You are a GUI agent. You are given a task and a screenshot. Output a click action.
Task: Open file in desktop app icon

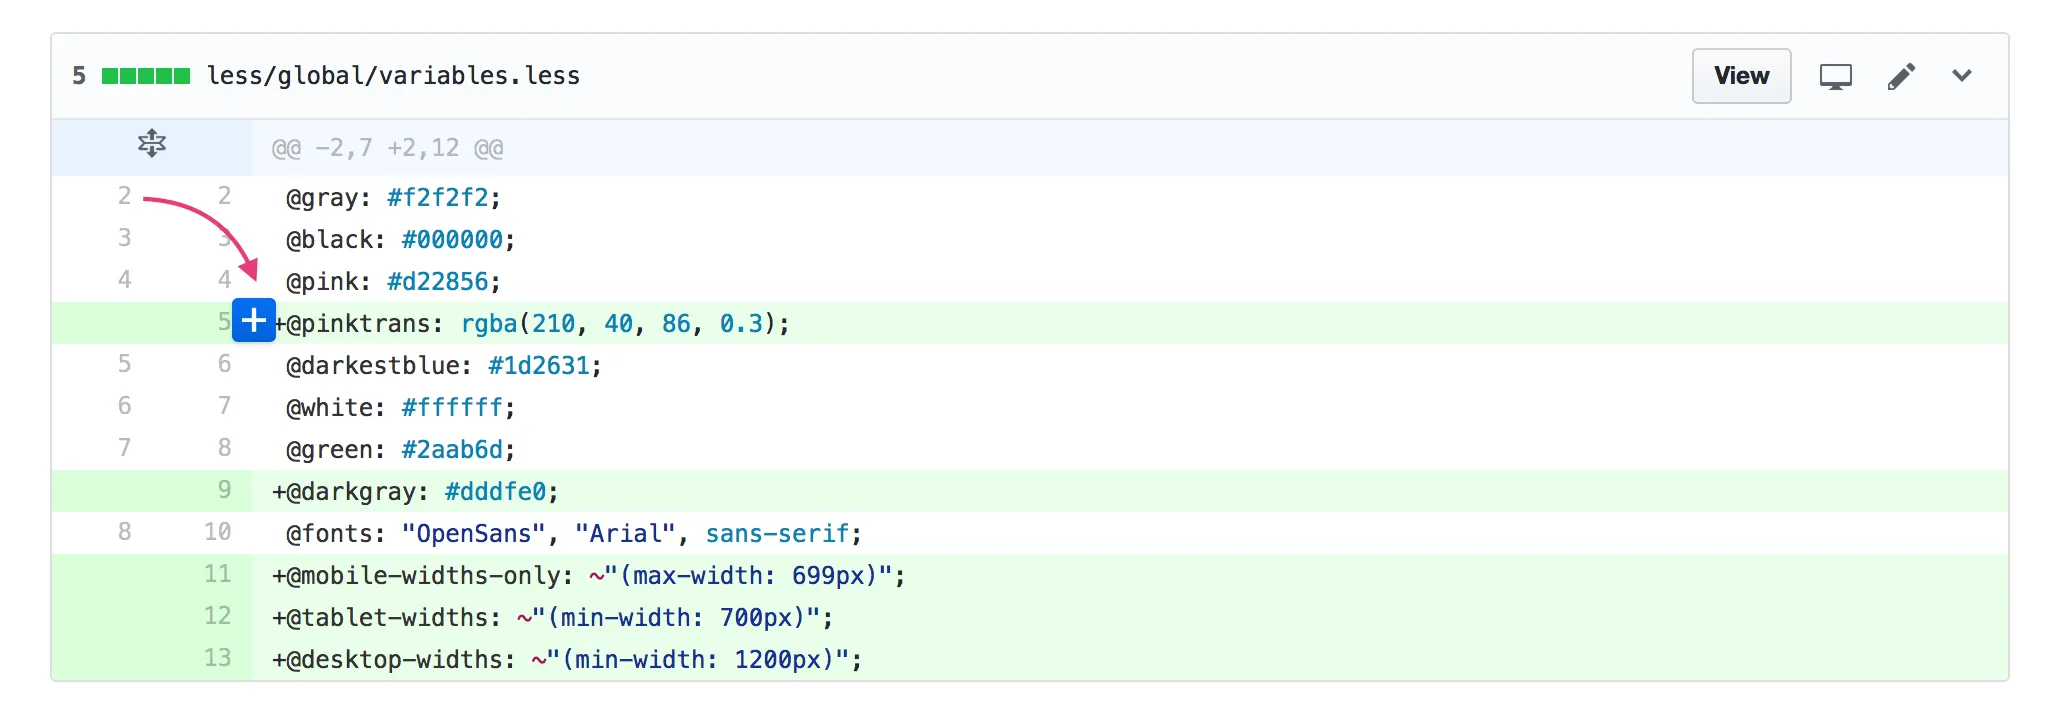click(1835, 77)
